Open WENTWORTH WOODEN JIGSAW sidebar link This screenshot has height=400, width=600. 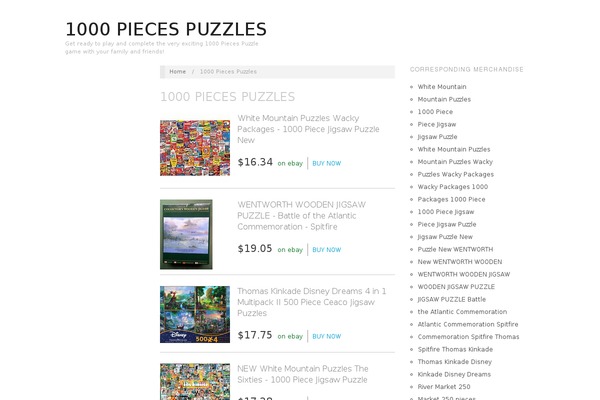click(x=464, y=274)
